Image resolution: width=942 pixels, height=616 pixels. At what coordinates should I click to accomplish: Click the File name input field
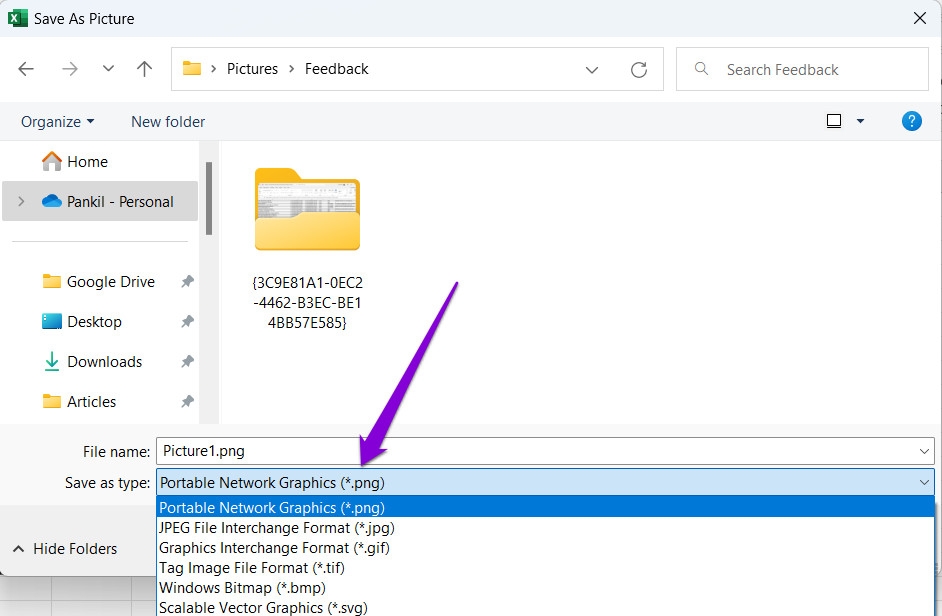pos(545,451)
